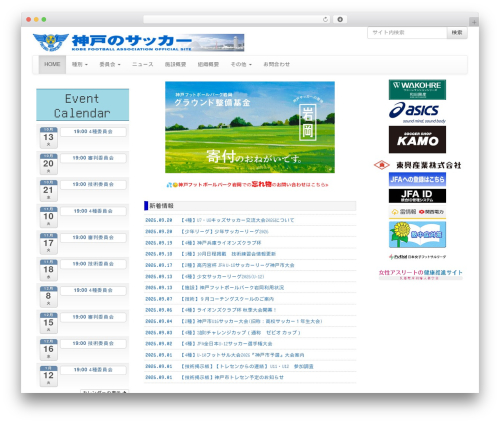Open a new browser tab with plus button
500x423 pixels.
[x=474, y=22]
